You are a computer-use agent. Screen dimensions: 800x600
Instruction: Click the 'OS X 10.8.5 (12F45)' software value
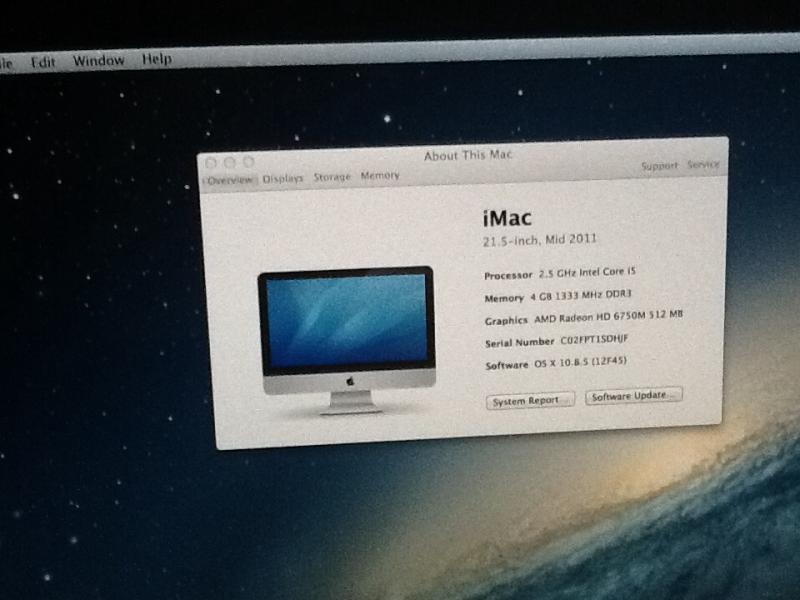pyautogui.click(x=580, y=362)
